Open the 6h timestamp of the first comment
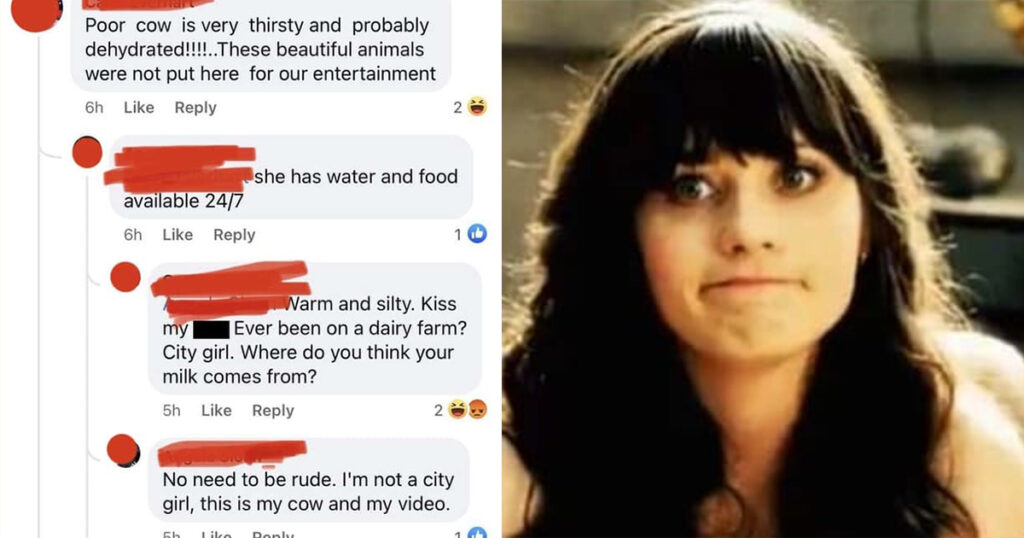 [94, 107]
